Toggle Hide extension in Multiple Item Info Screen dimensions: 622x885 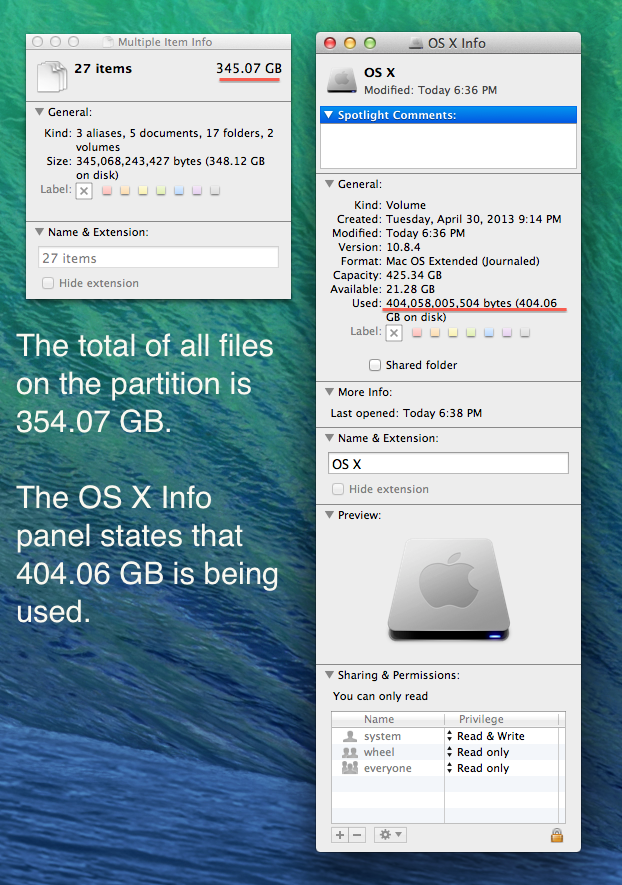(48, 283)
